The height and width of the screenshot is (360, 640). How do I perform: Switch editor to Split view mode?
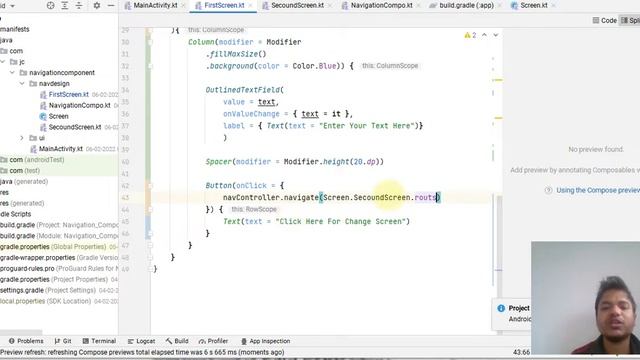pos(630,20)
